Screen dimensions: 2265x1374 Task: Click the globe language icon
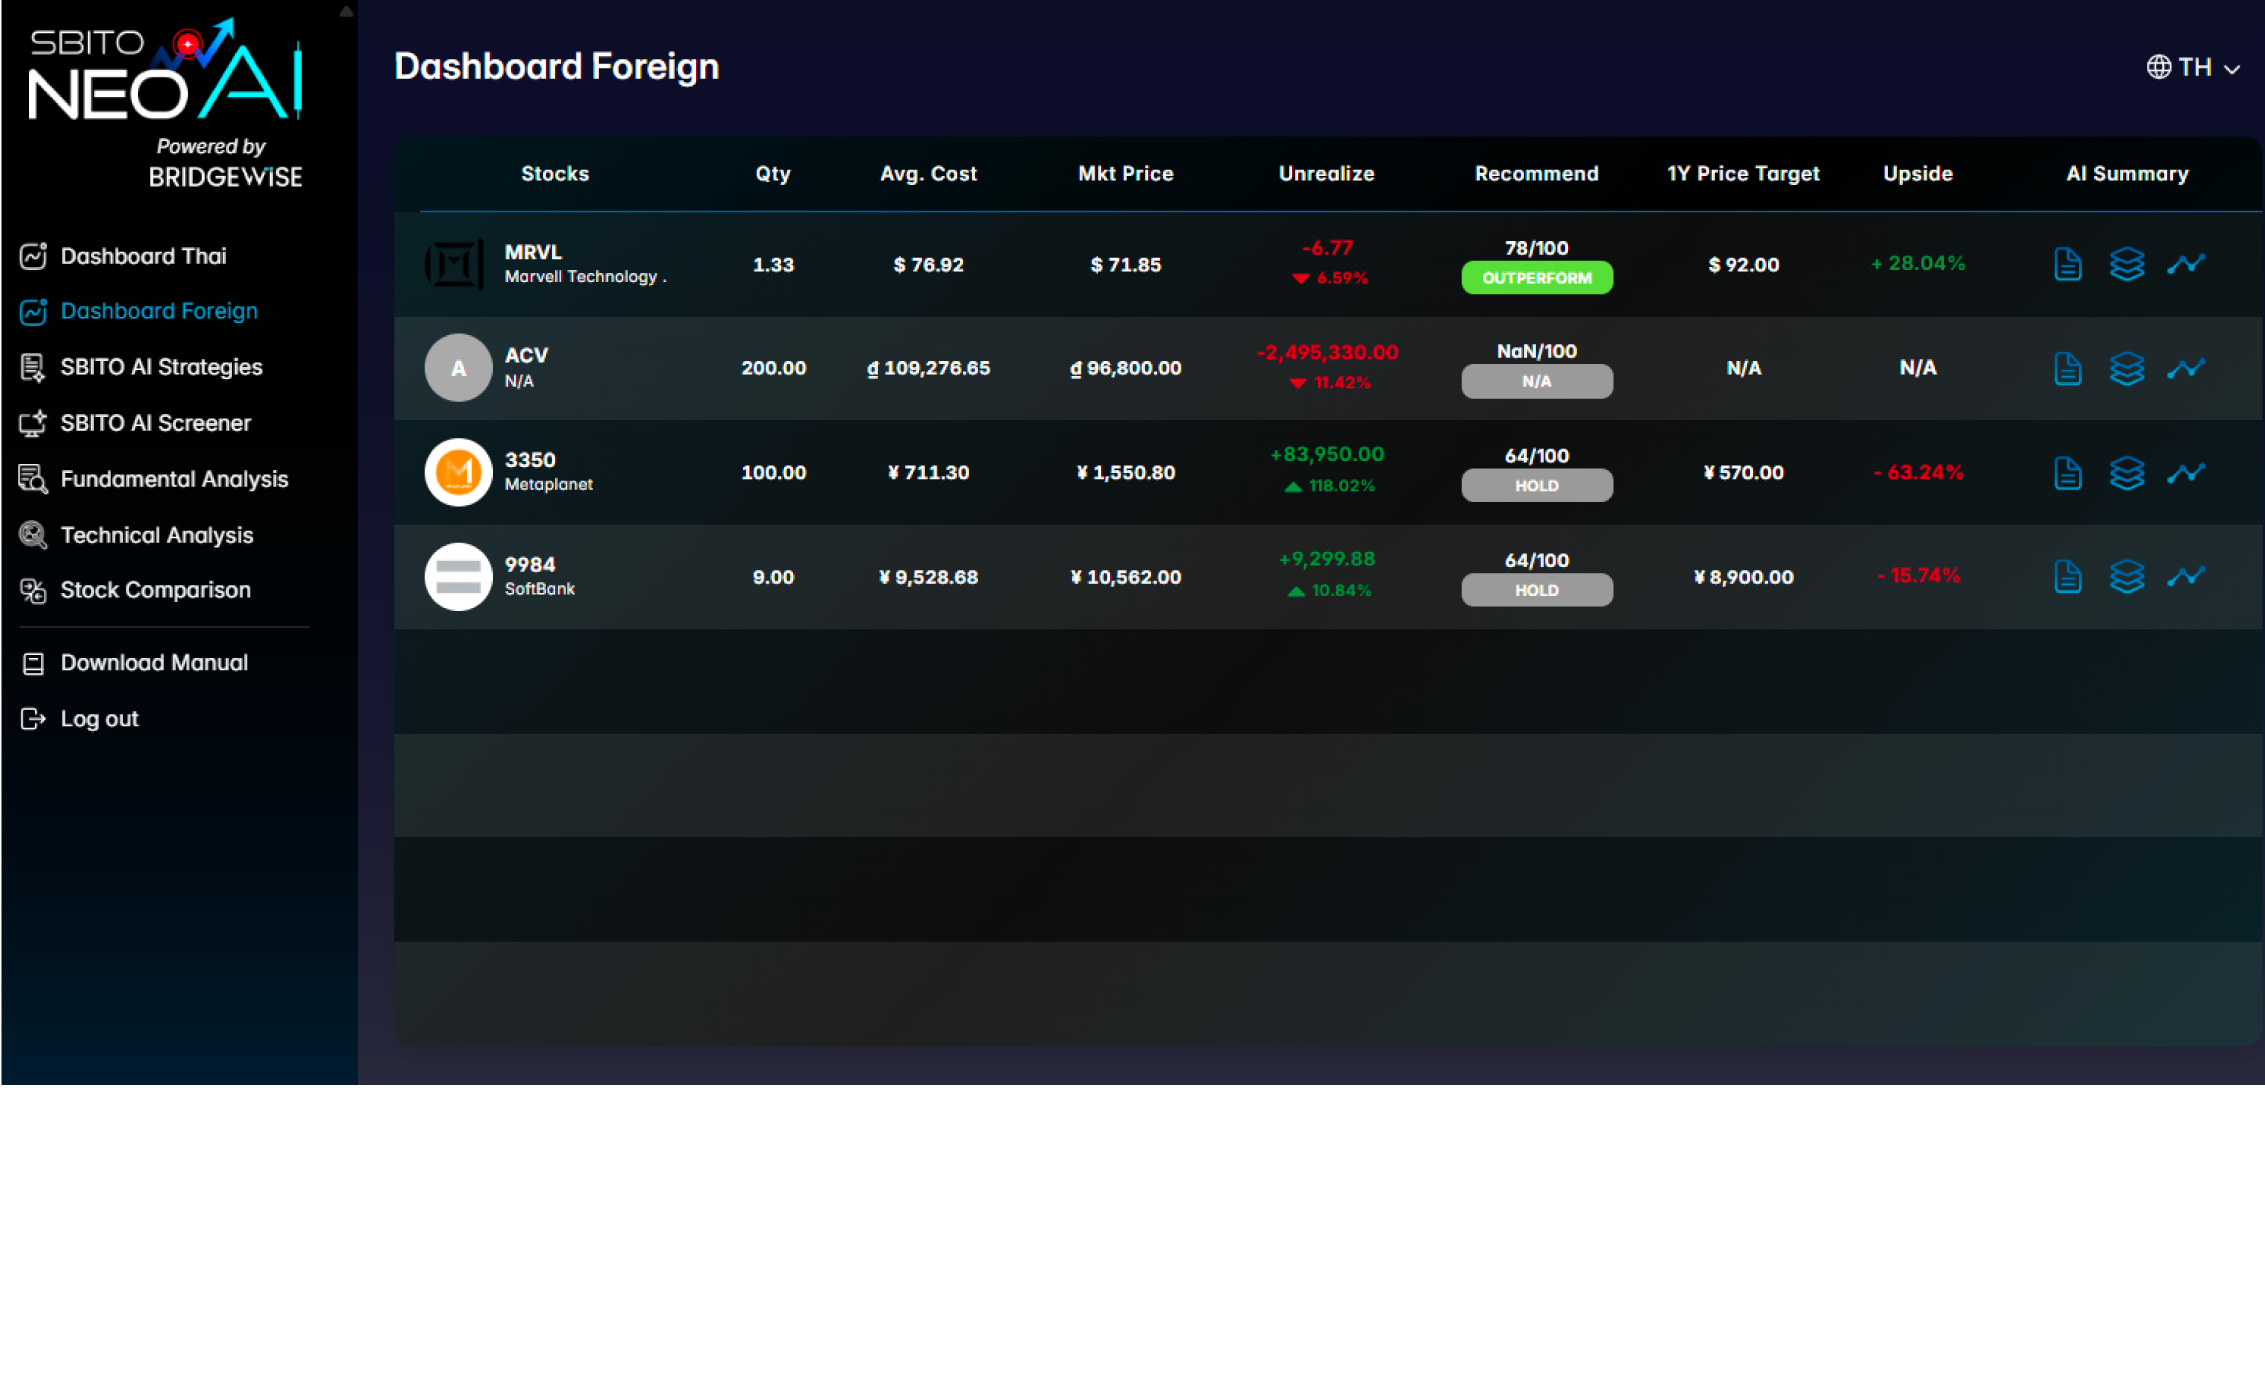point(2158,67)
